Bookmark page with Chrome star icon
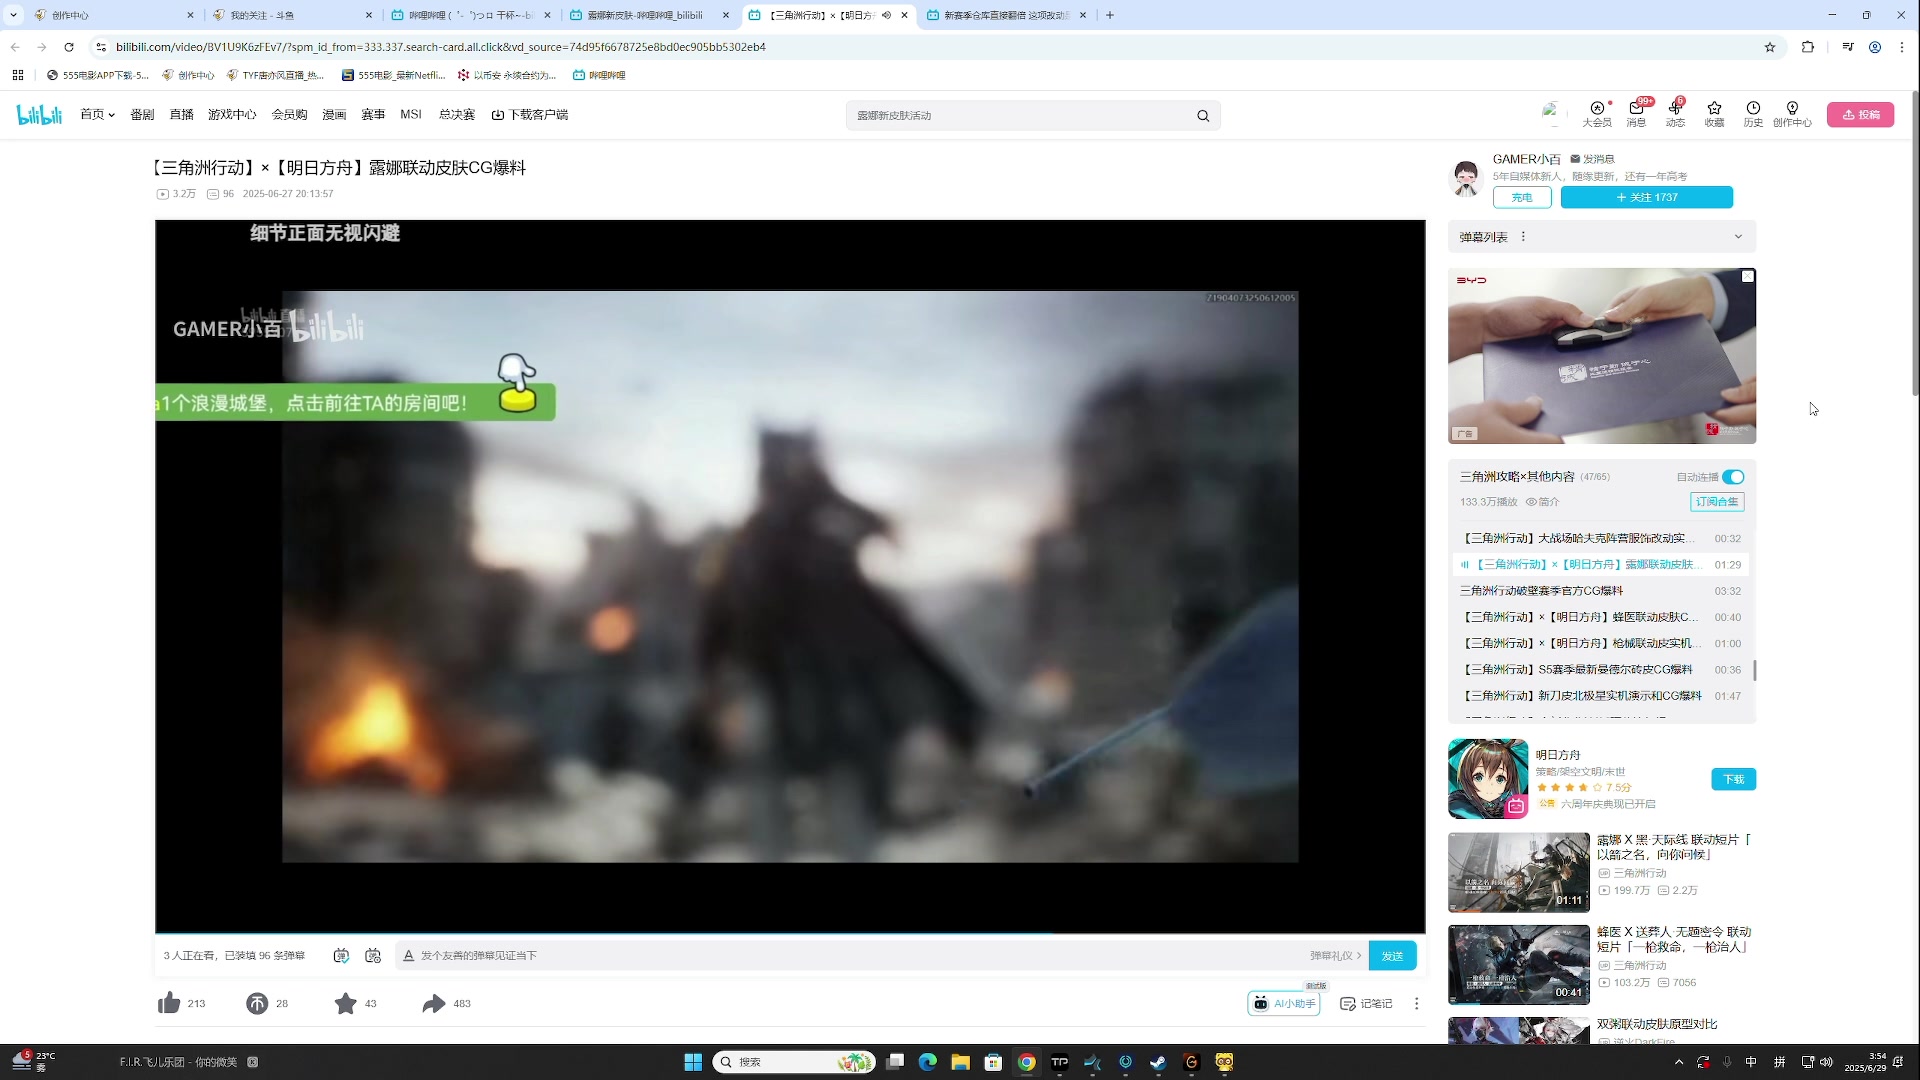 (1769, 47)
